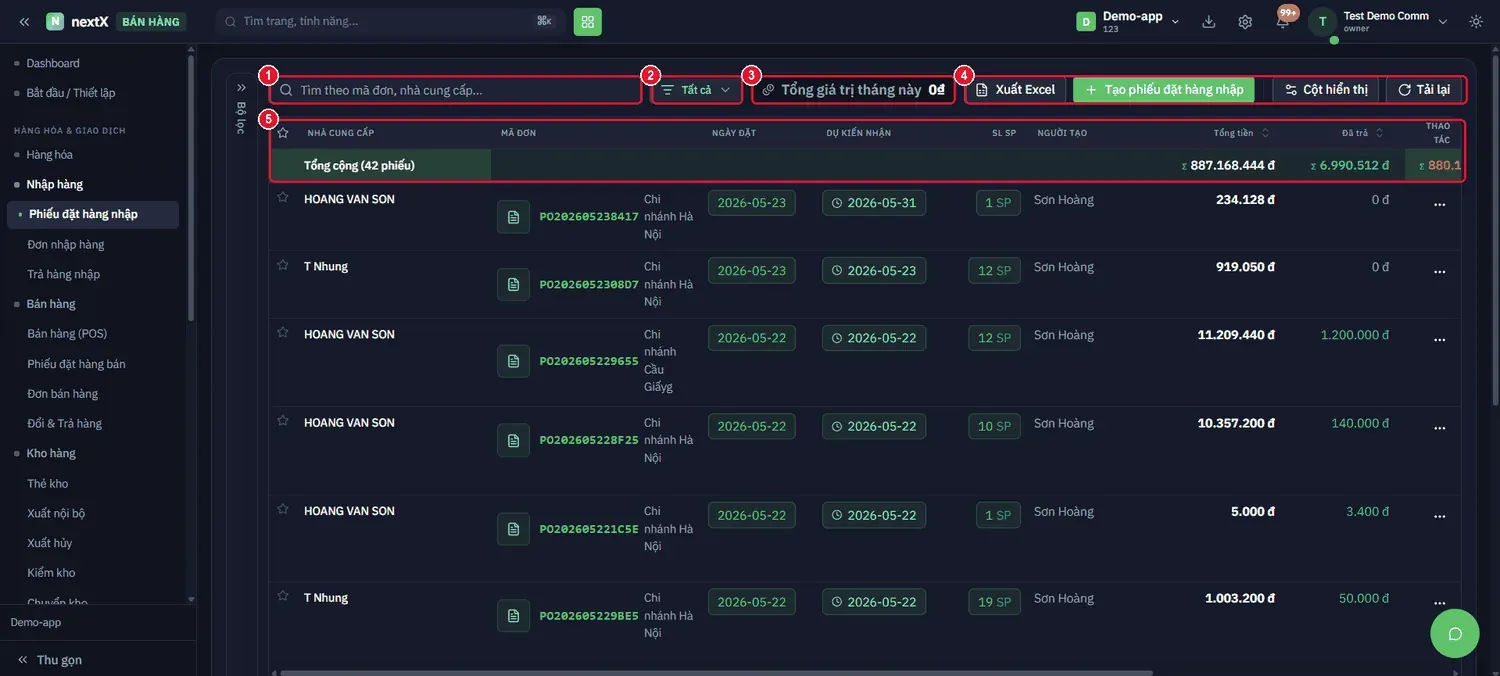Star the PO2026052308D7 order row

click(x=283, y=265)
